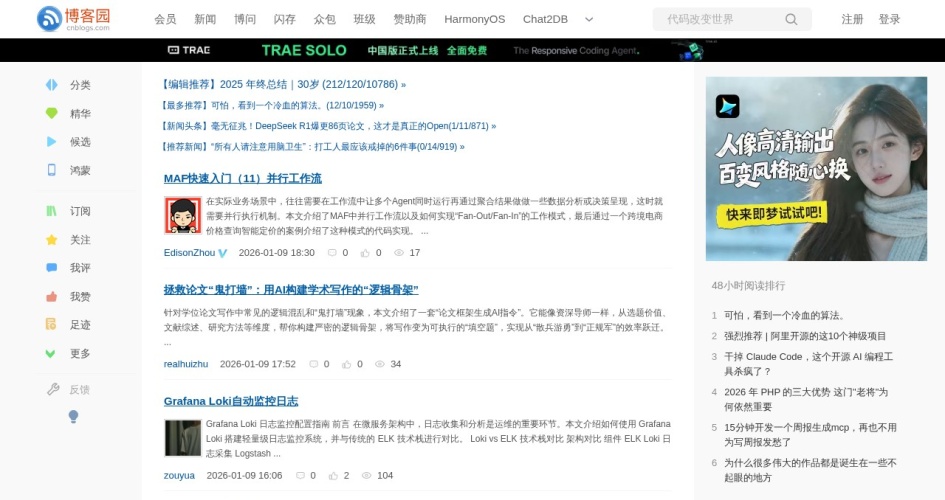Select HarmonyOS in the top navigation
945x500 pixels.
(x=474, y=19)
